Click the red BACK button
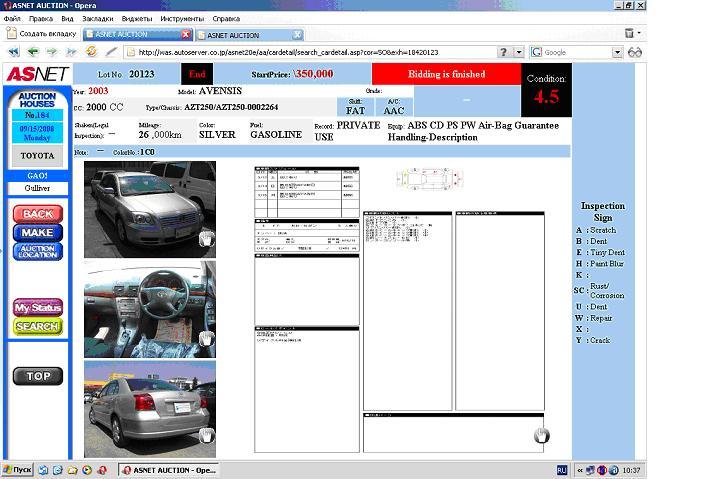 tap(38, 214)
